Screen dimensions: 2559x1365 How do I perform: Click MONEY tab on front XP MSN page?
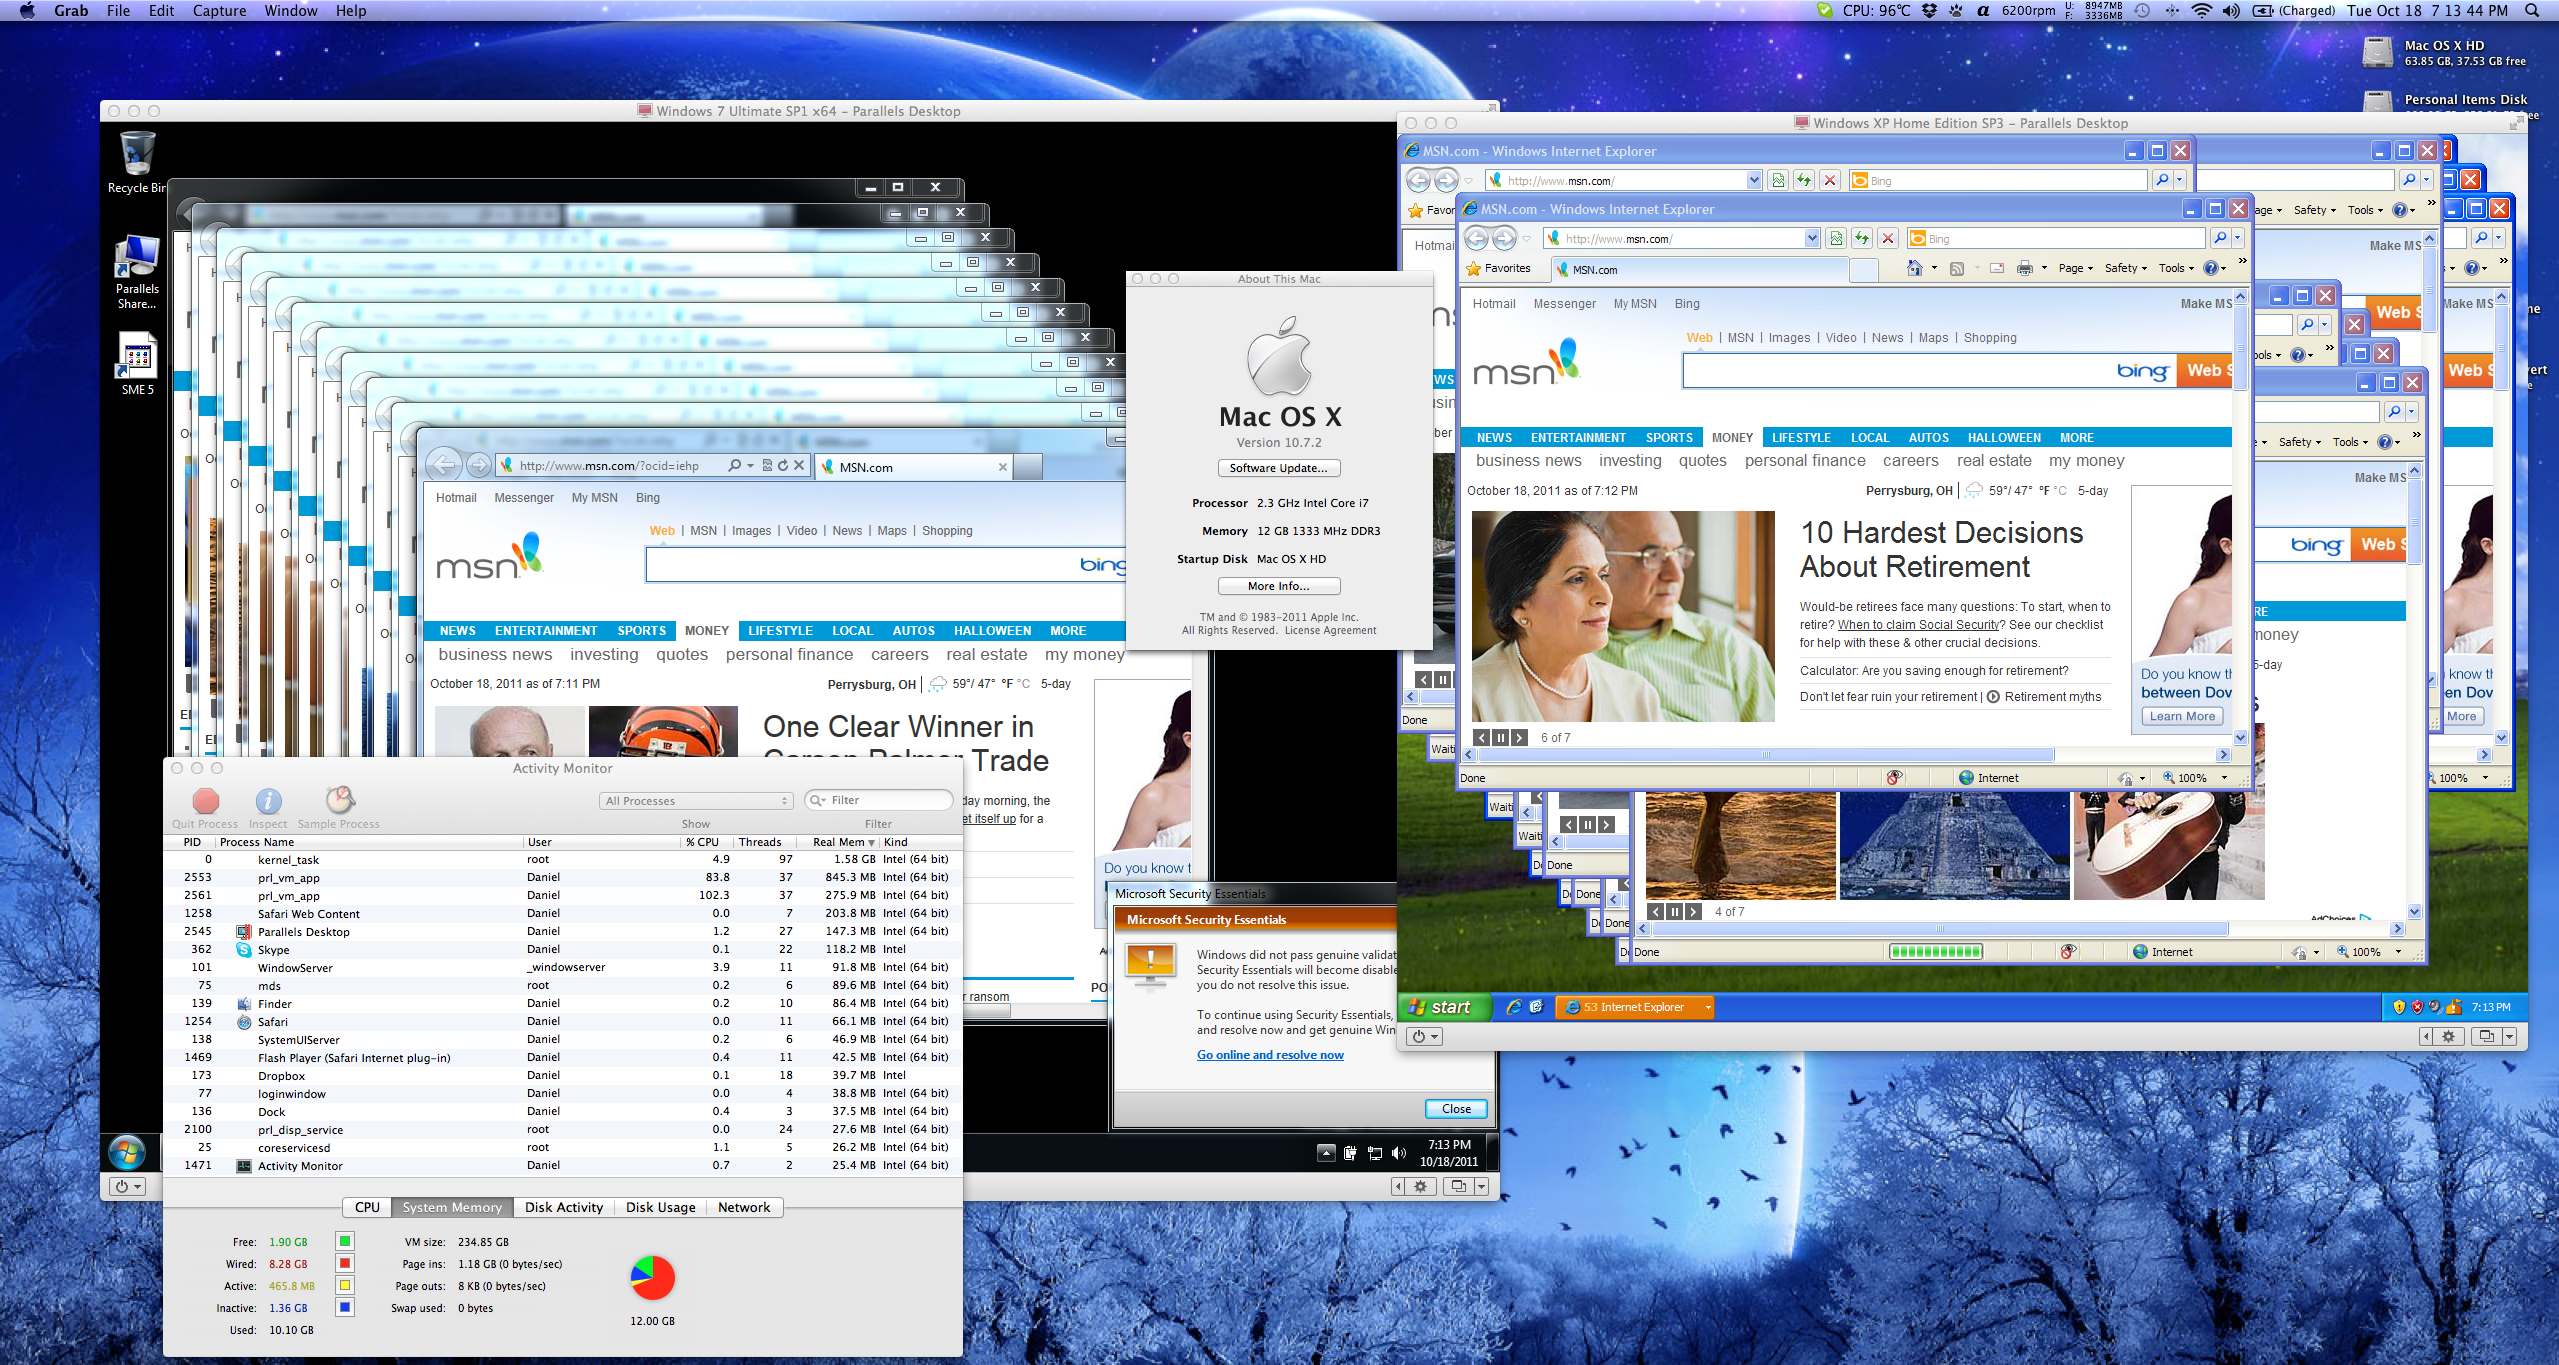pos(1732,437)
